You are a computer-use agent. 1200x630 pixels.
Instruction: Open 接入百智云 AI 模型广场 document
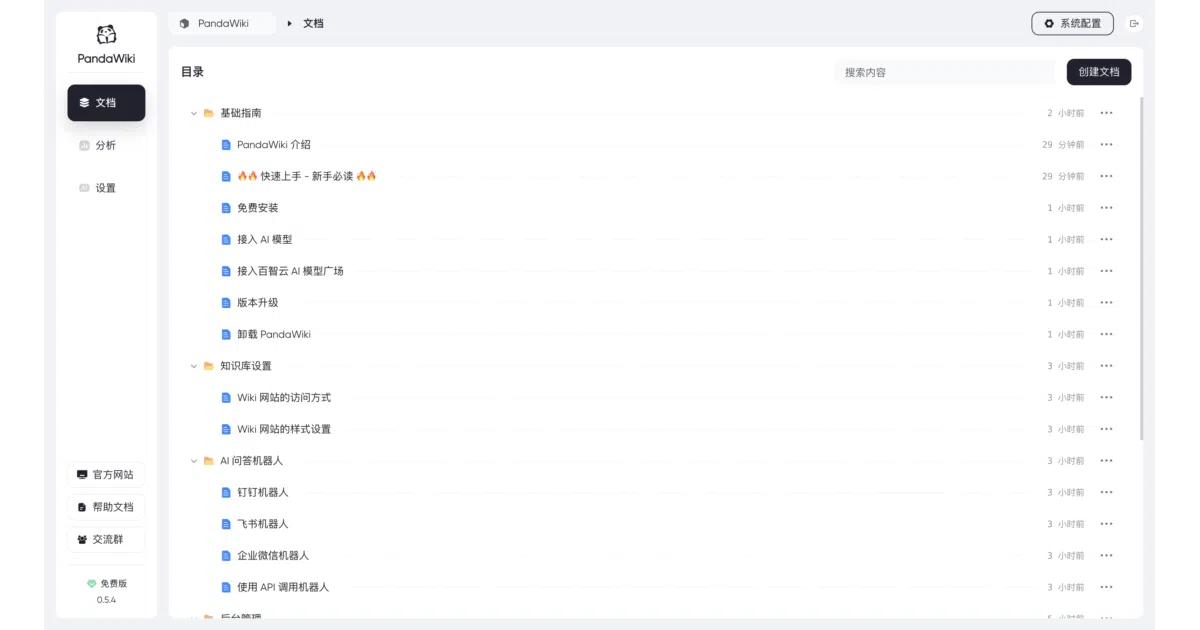point(290,271)
